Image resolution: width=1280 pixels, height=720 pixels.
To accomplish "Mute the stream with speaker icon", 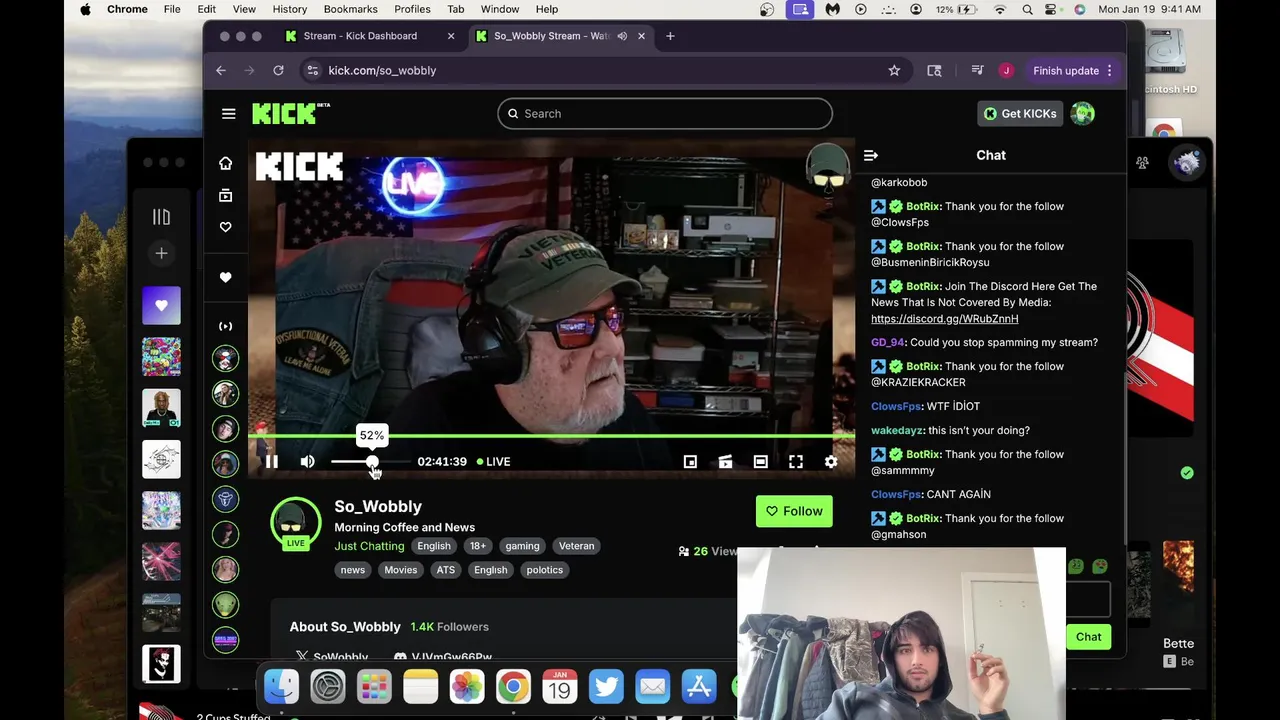I will pos(307,461).
